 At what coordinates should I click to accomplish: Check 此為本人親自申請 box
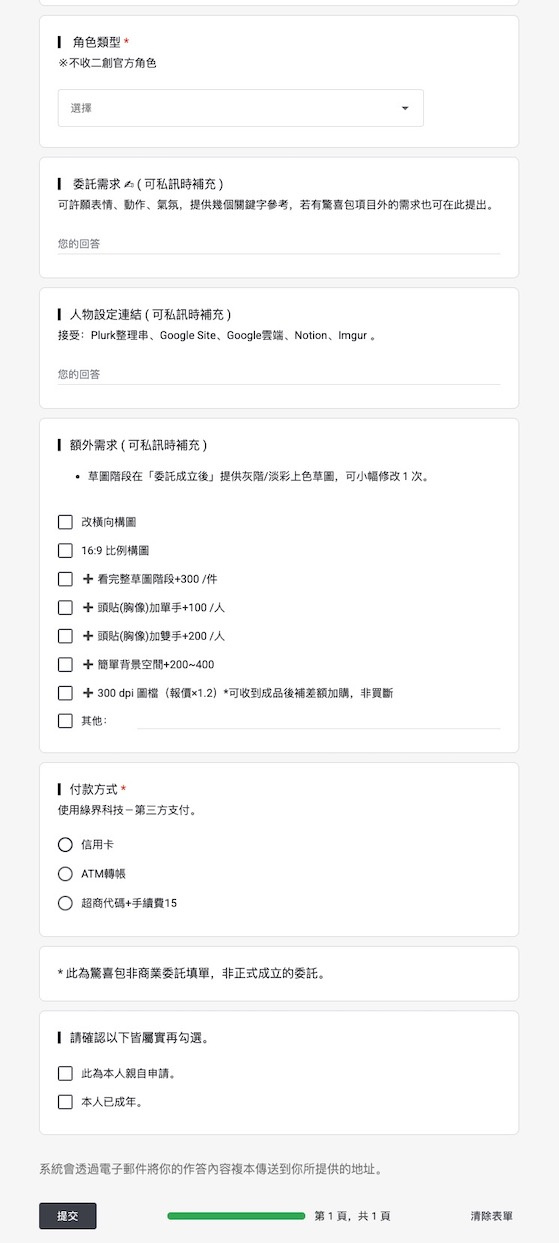65,1074
